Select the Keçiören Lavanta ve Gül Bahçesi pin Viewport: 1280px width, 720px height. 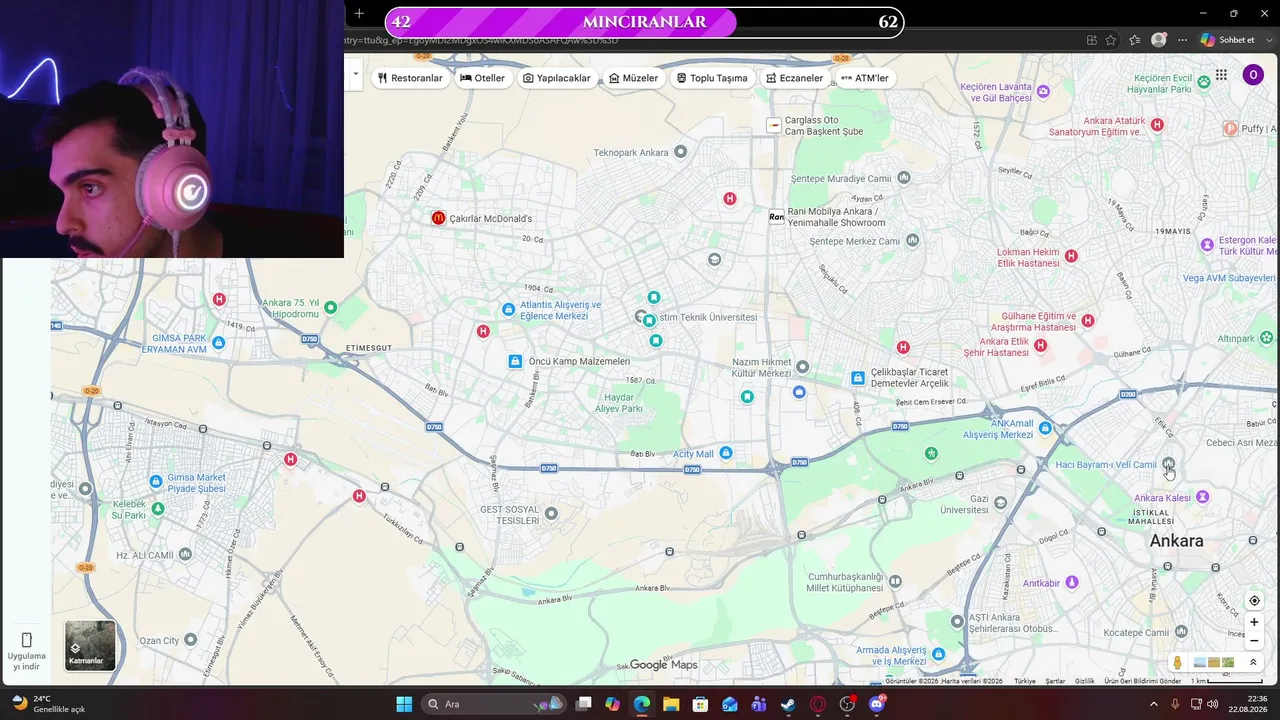point(1043,91)
